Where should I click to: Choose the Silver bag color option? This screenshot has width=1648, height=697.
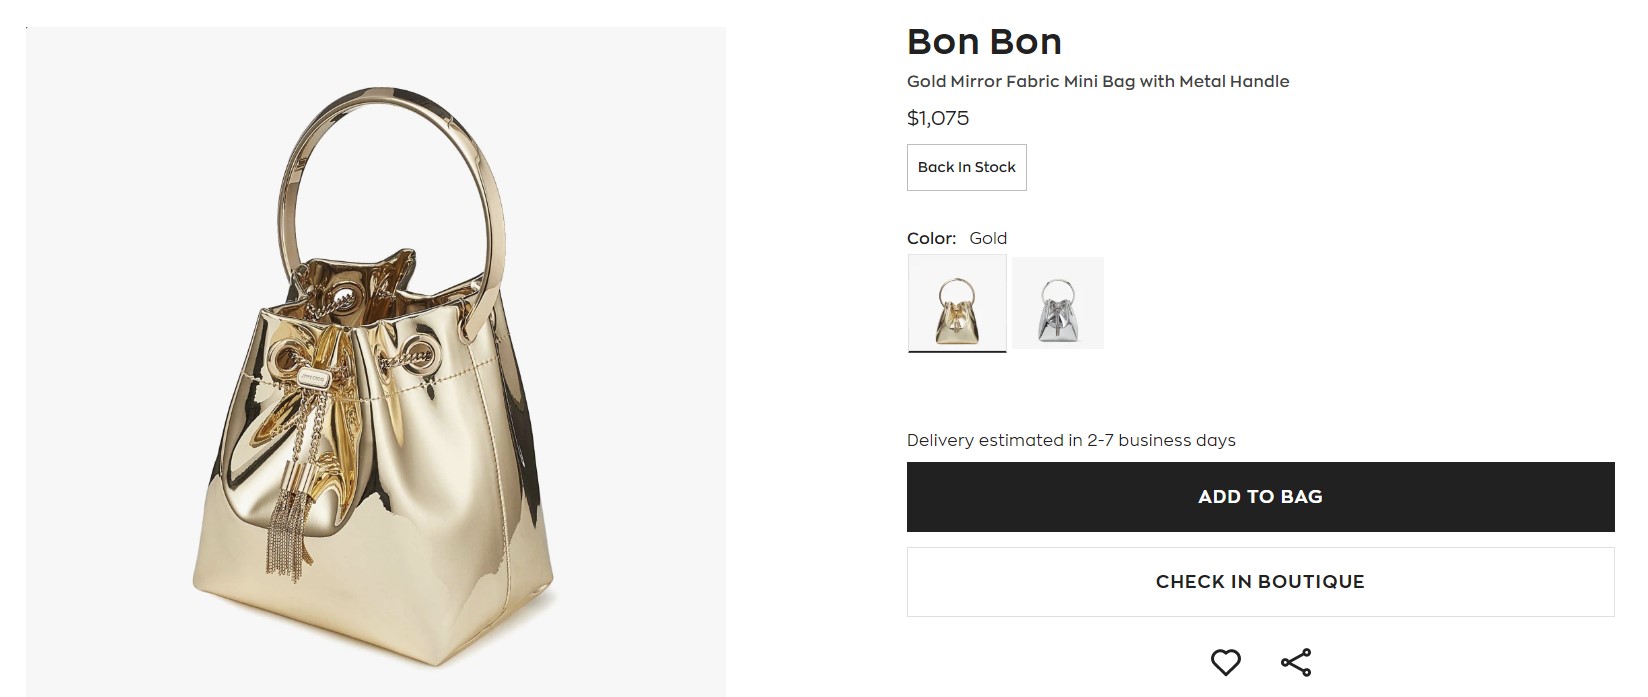[1058, 302]
